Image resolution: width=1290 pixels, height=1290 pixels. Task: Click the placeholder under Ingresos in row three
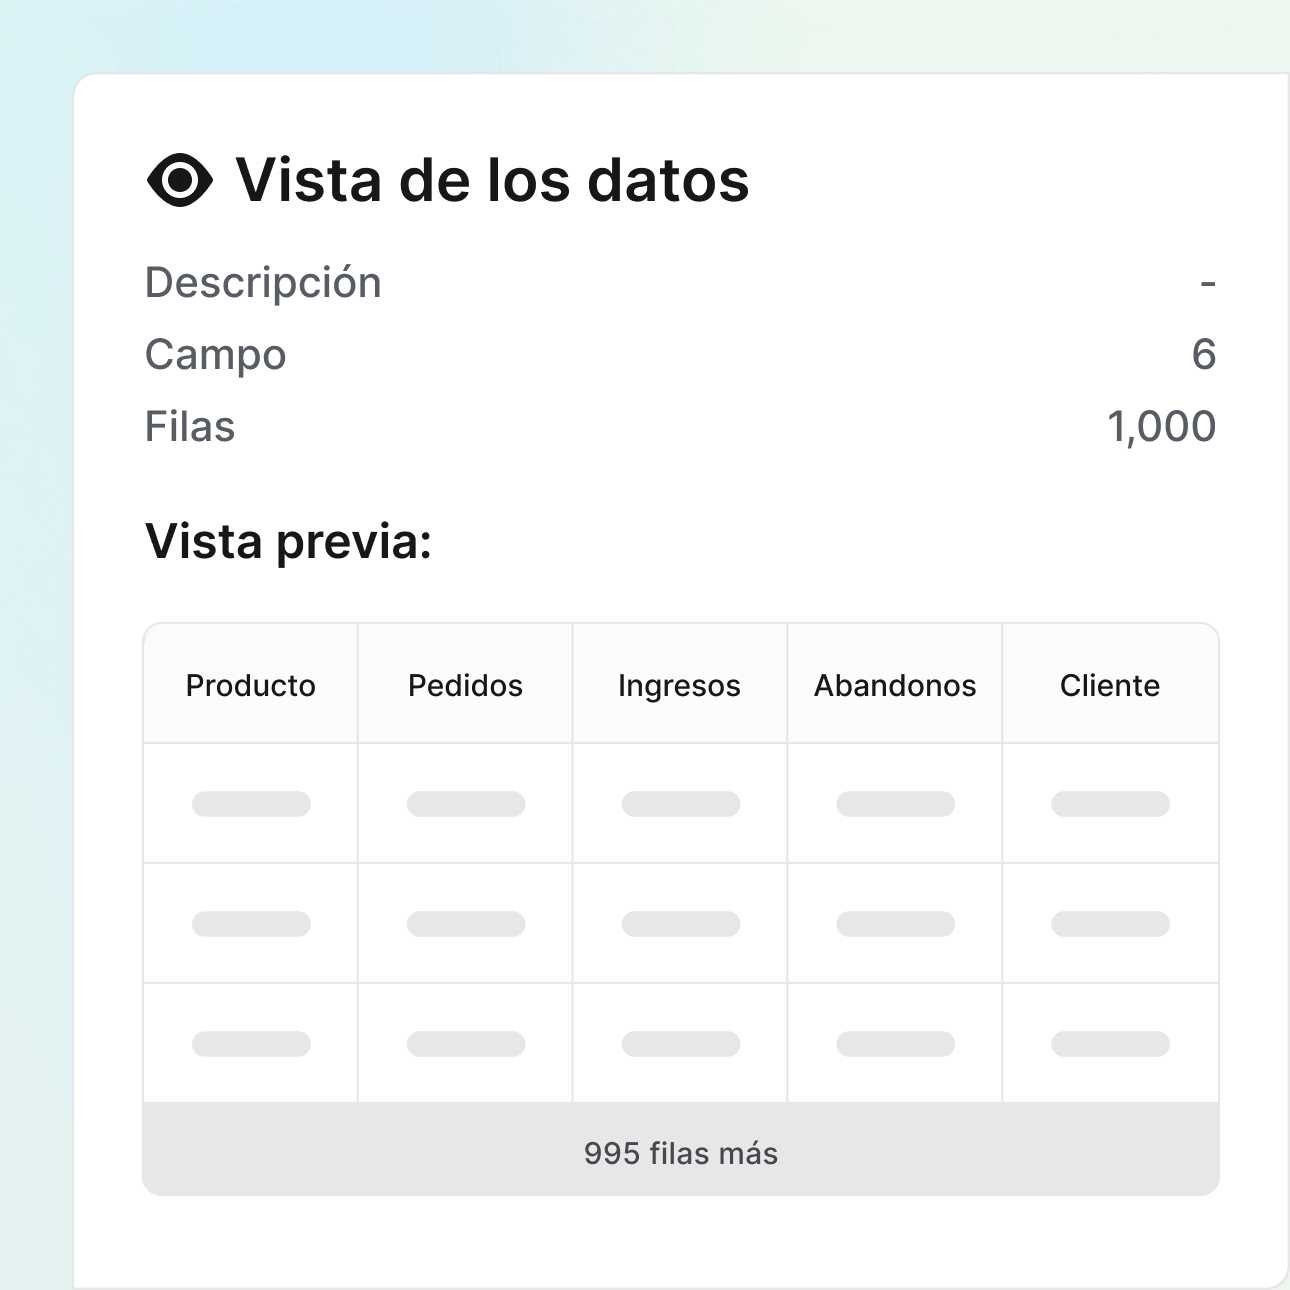click(679, 1042)
